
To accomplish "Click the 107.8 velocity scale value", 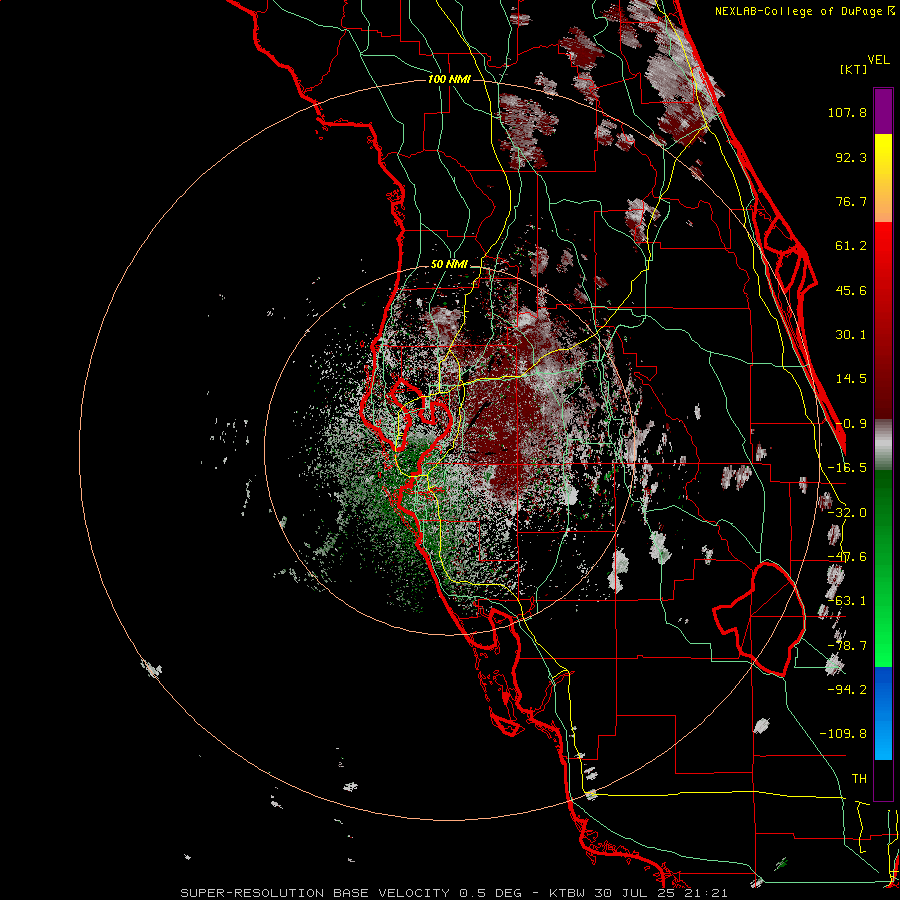I will click(847, 112).
